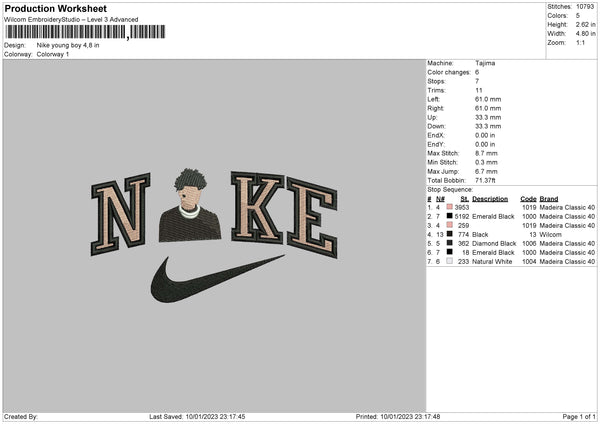Click the 'EndY:' label
Screen dimensions: 600x424
point(436,144)
